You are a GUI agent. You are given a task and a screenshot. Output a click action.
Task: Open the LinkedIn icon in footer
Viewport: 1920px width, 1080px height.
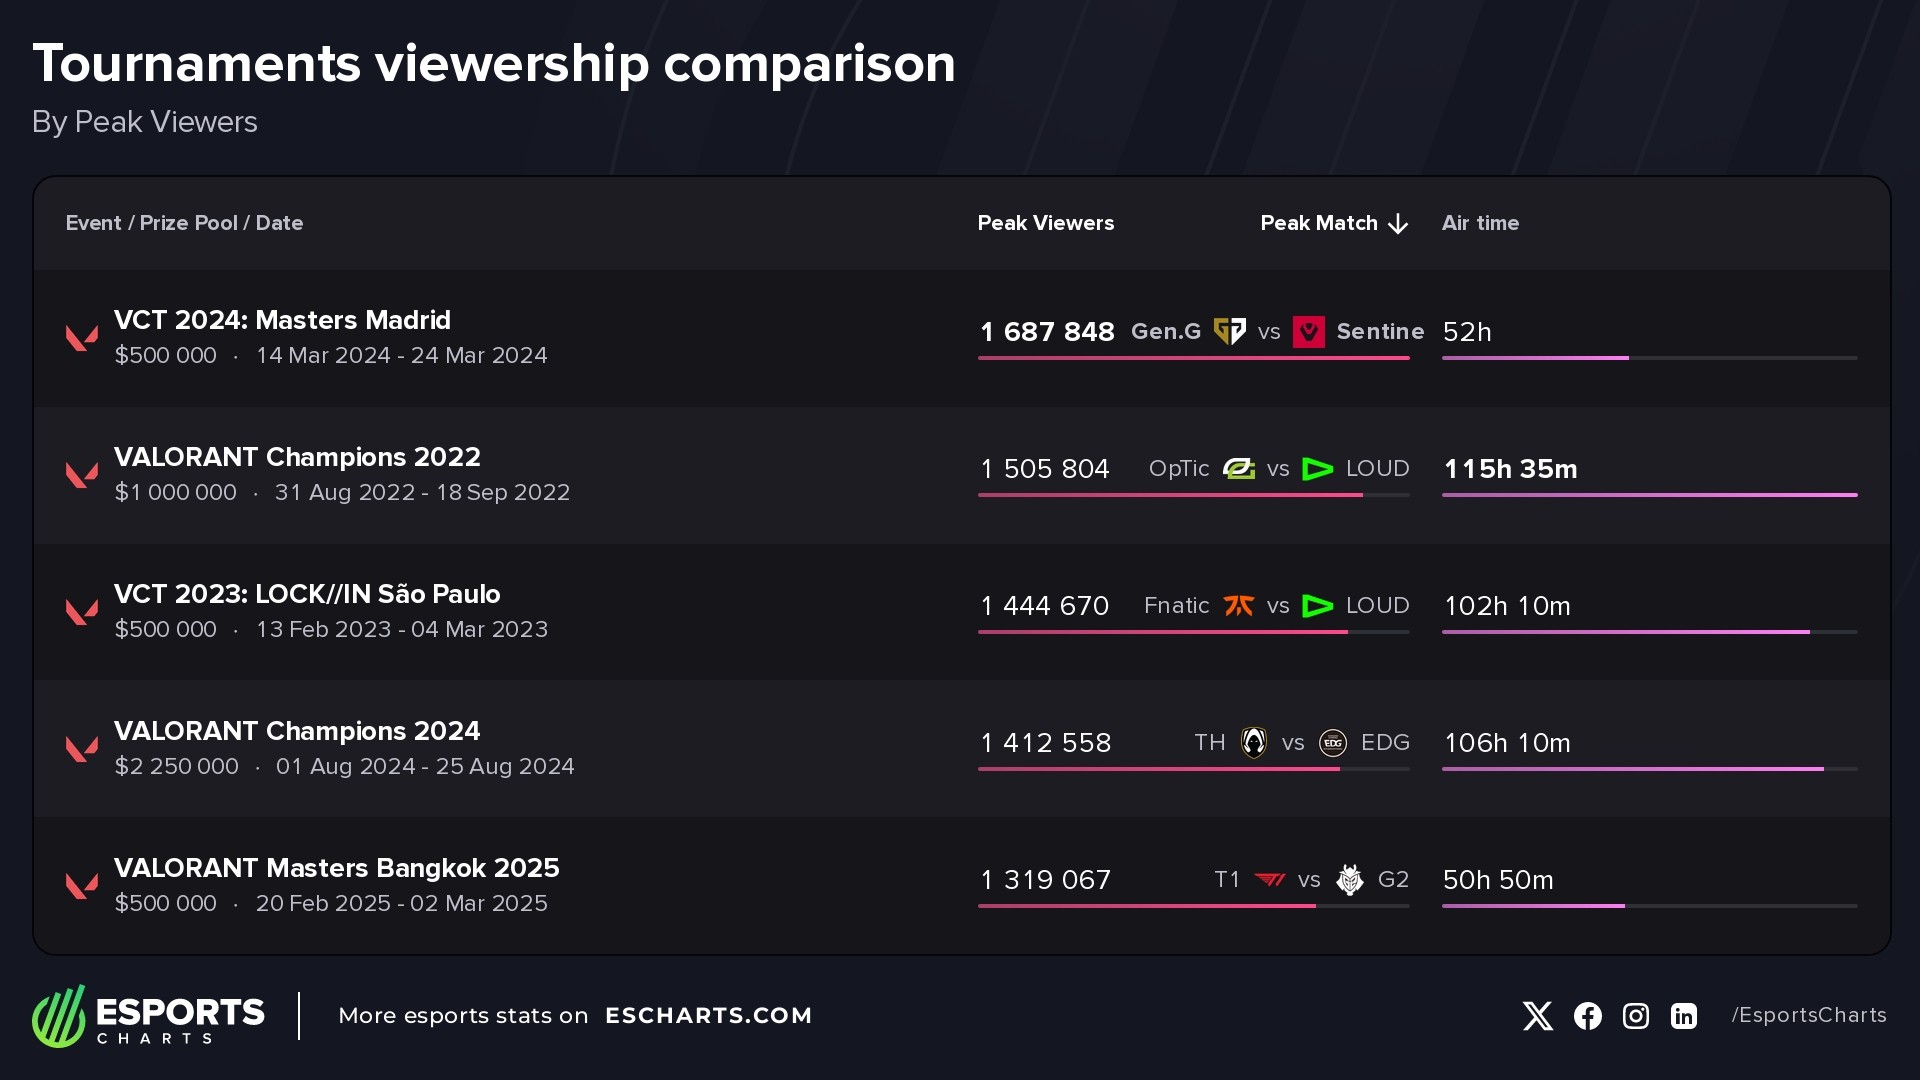pos(1683,1016)
